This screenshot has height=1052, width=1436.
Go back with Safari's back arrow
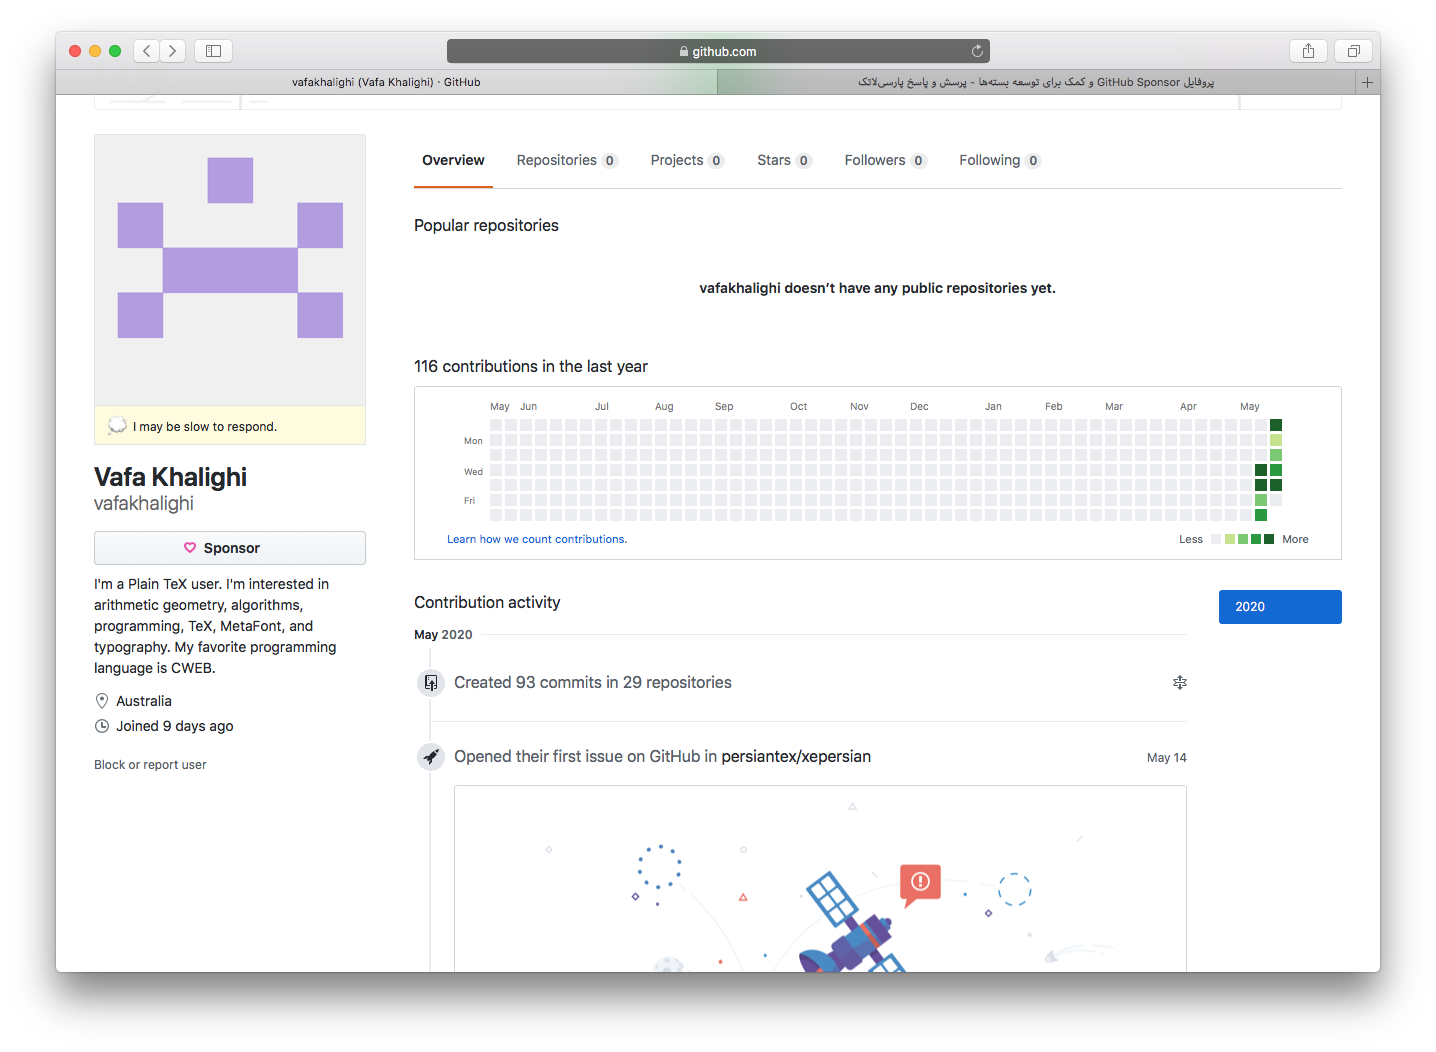pos(147,51)
